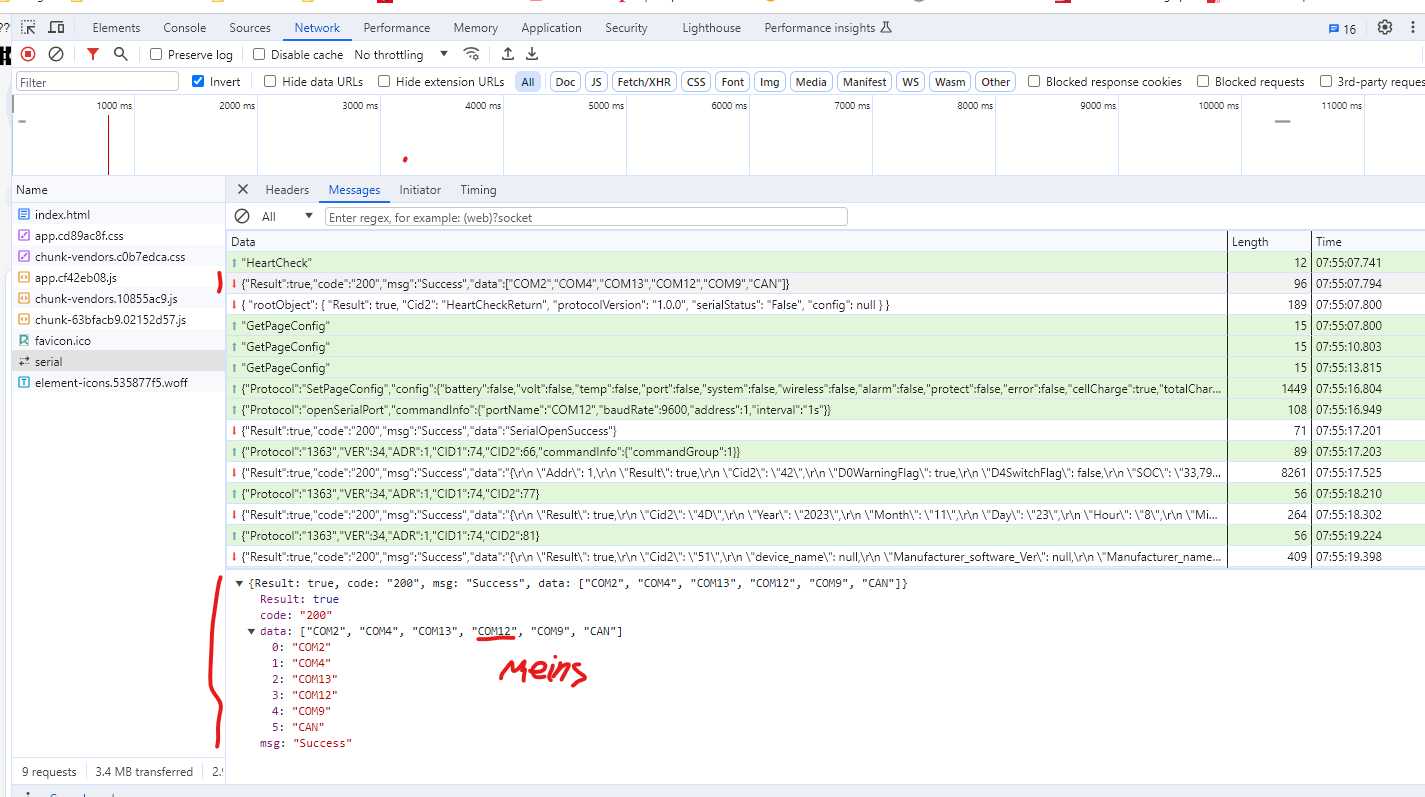Viewport: 1425px width, 797px height.
Task: Open DevTools settings gear
Action: click(x=1385, y=27)
